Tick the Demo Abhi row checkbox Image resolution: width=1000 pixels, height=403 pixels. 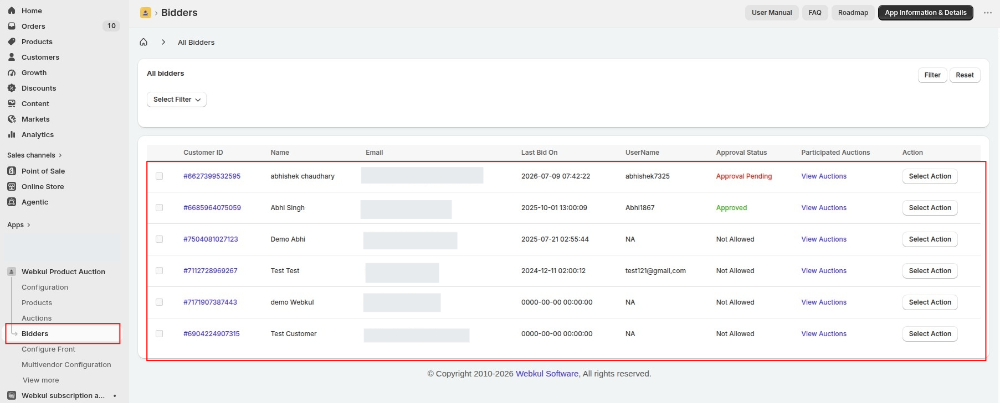[x=159, y=239]
